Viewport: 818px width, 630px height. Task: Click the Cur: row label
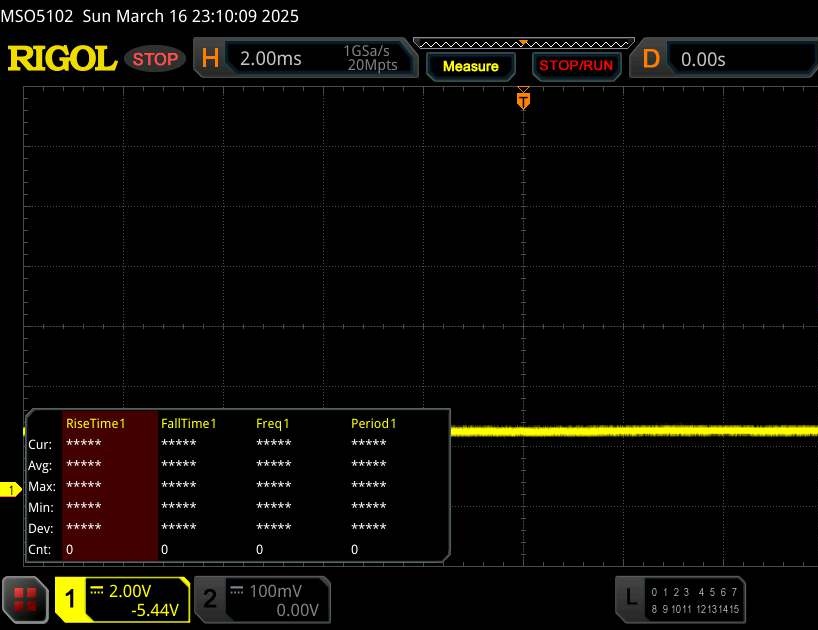pos(40,445)
